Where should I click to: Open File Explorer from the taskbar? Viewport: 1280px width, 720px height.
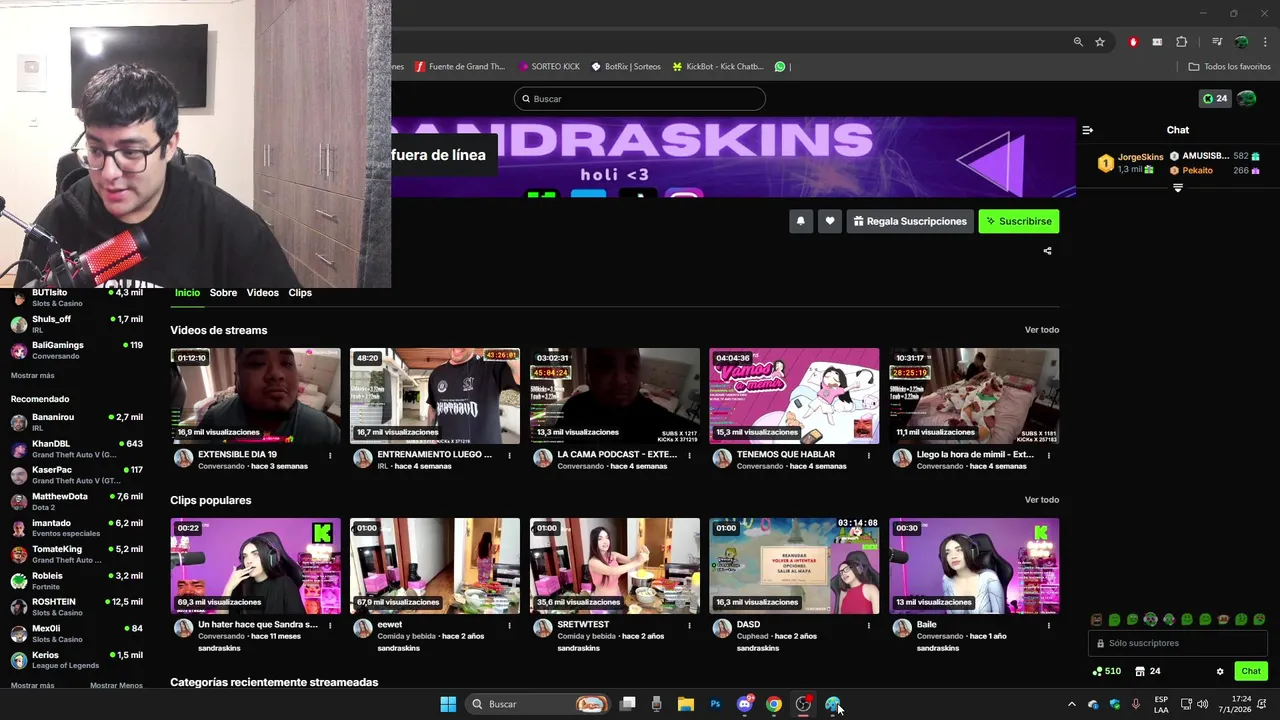(685, 704)
